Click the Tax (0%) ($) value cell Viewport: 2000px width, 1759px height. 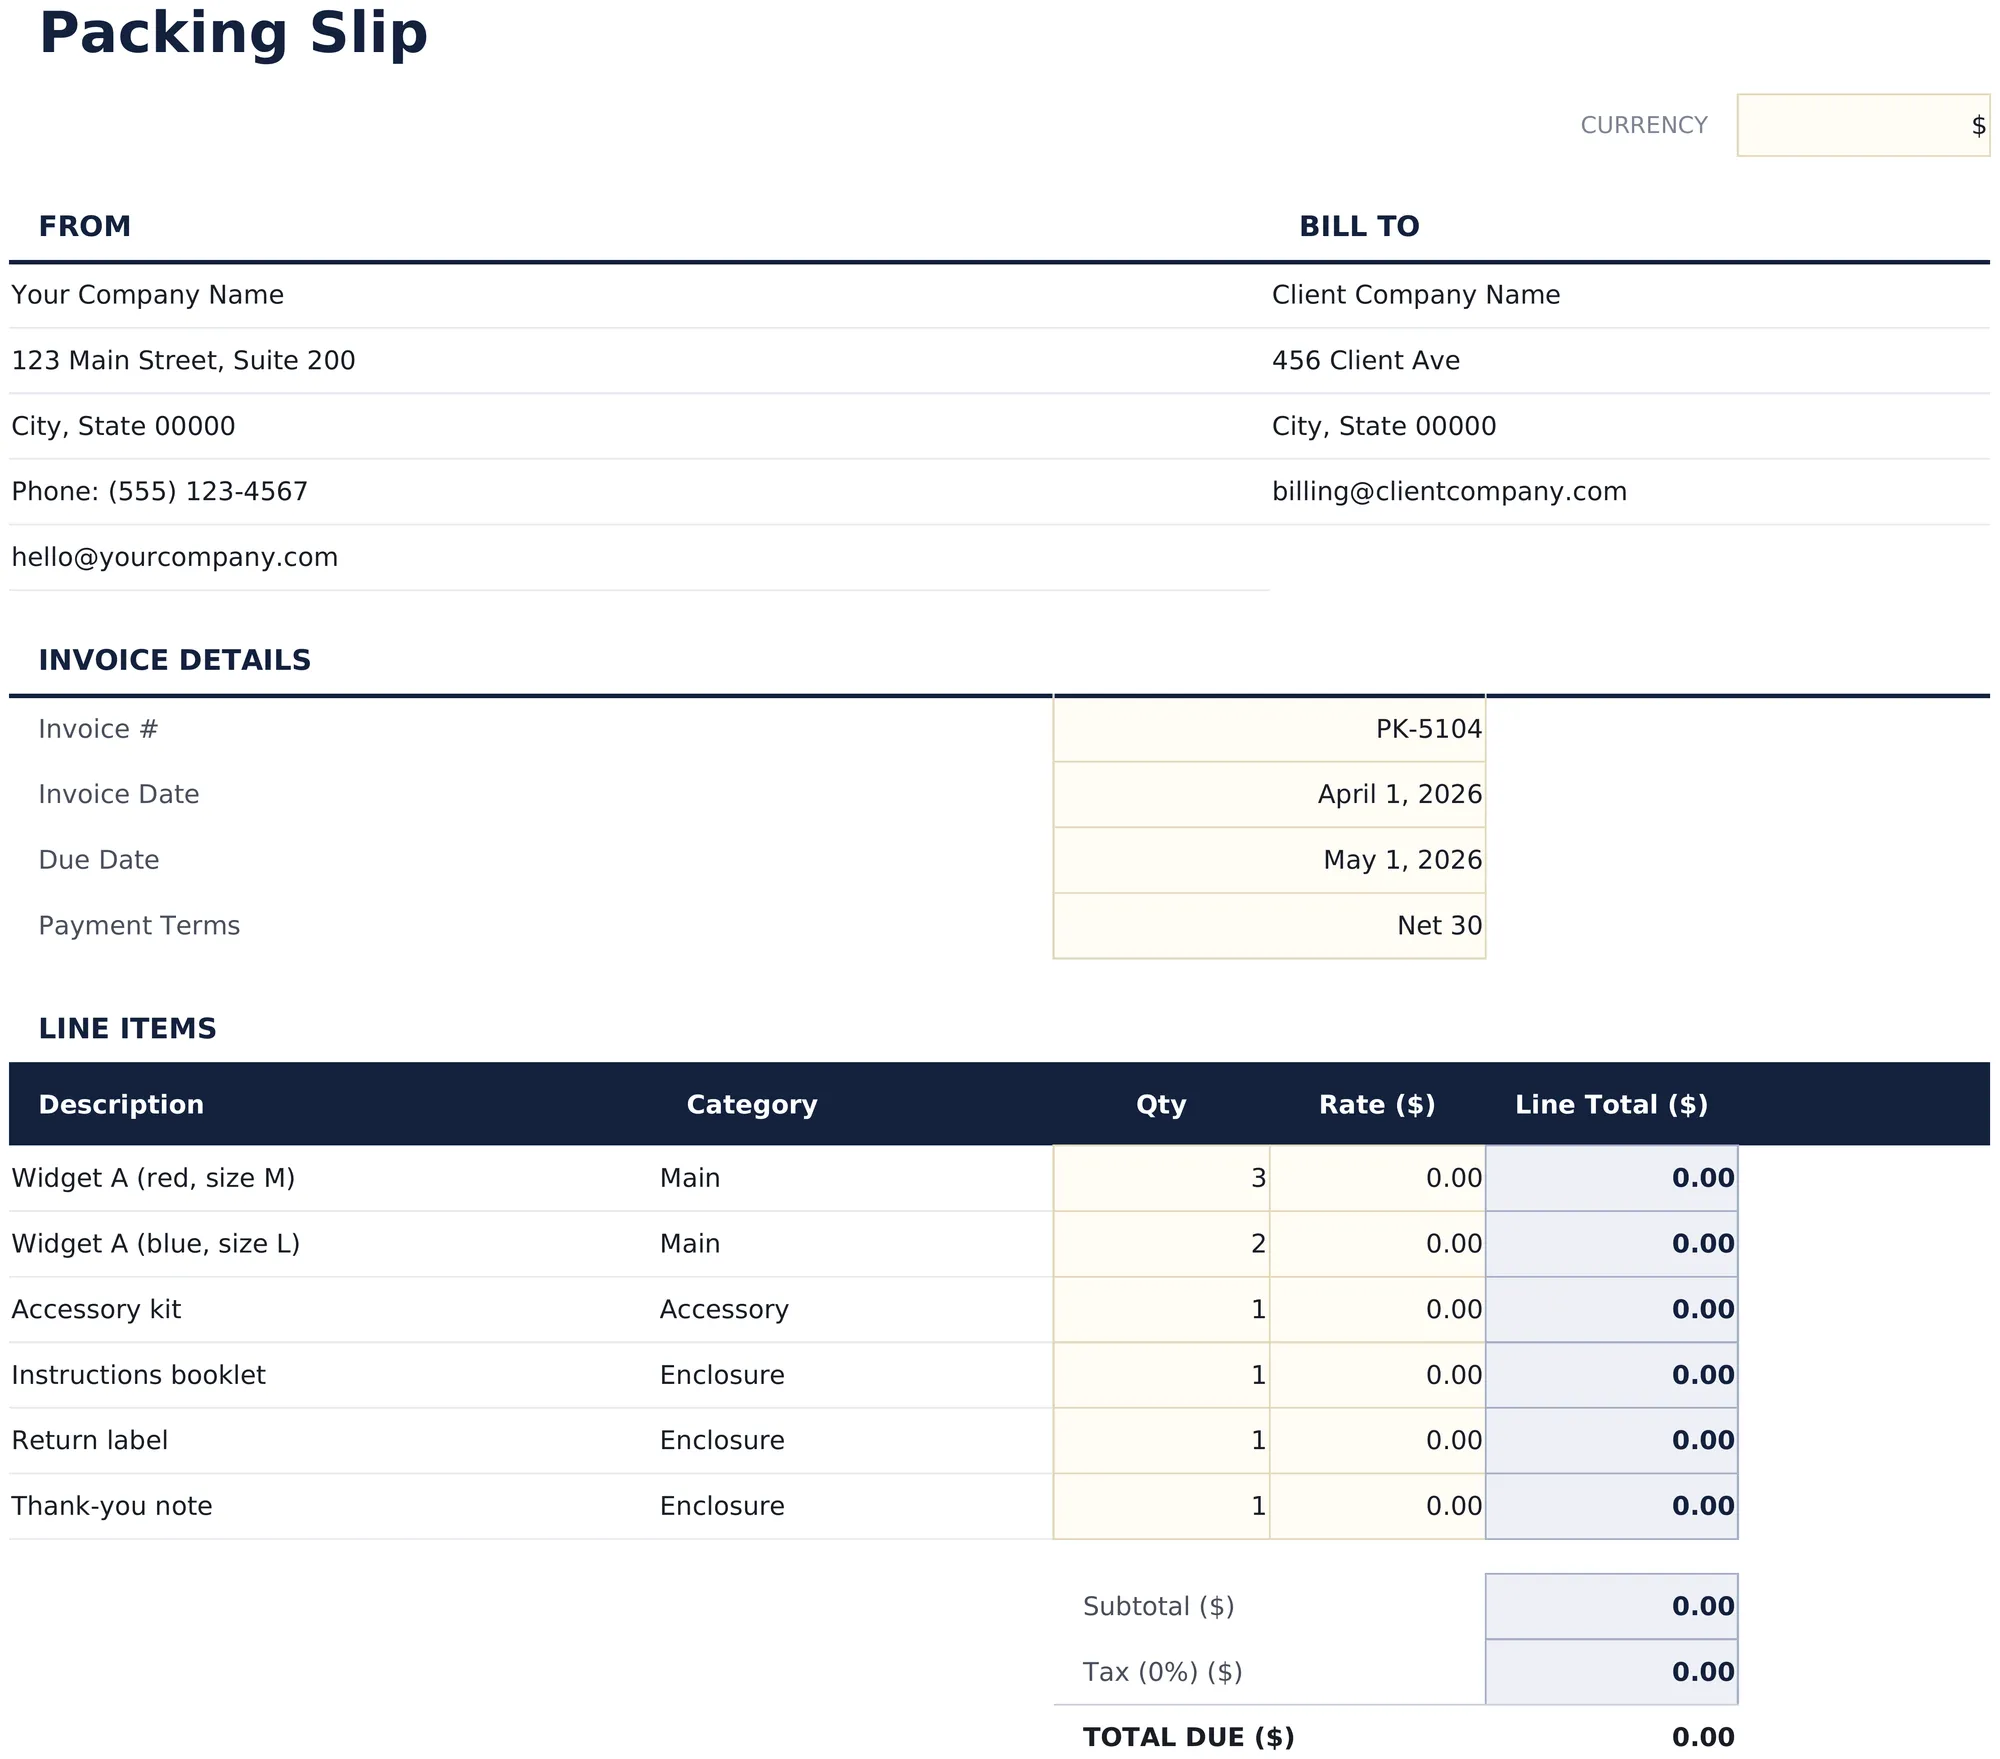[1611, 1672]
